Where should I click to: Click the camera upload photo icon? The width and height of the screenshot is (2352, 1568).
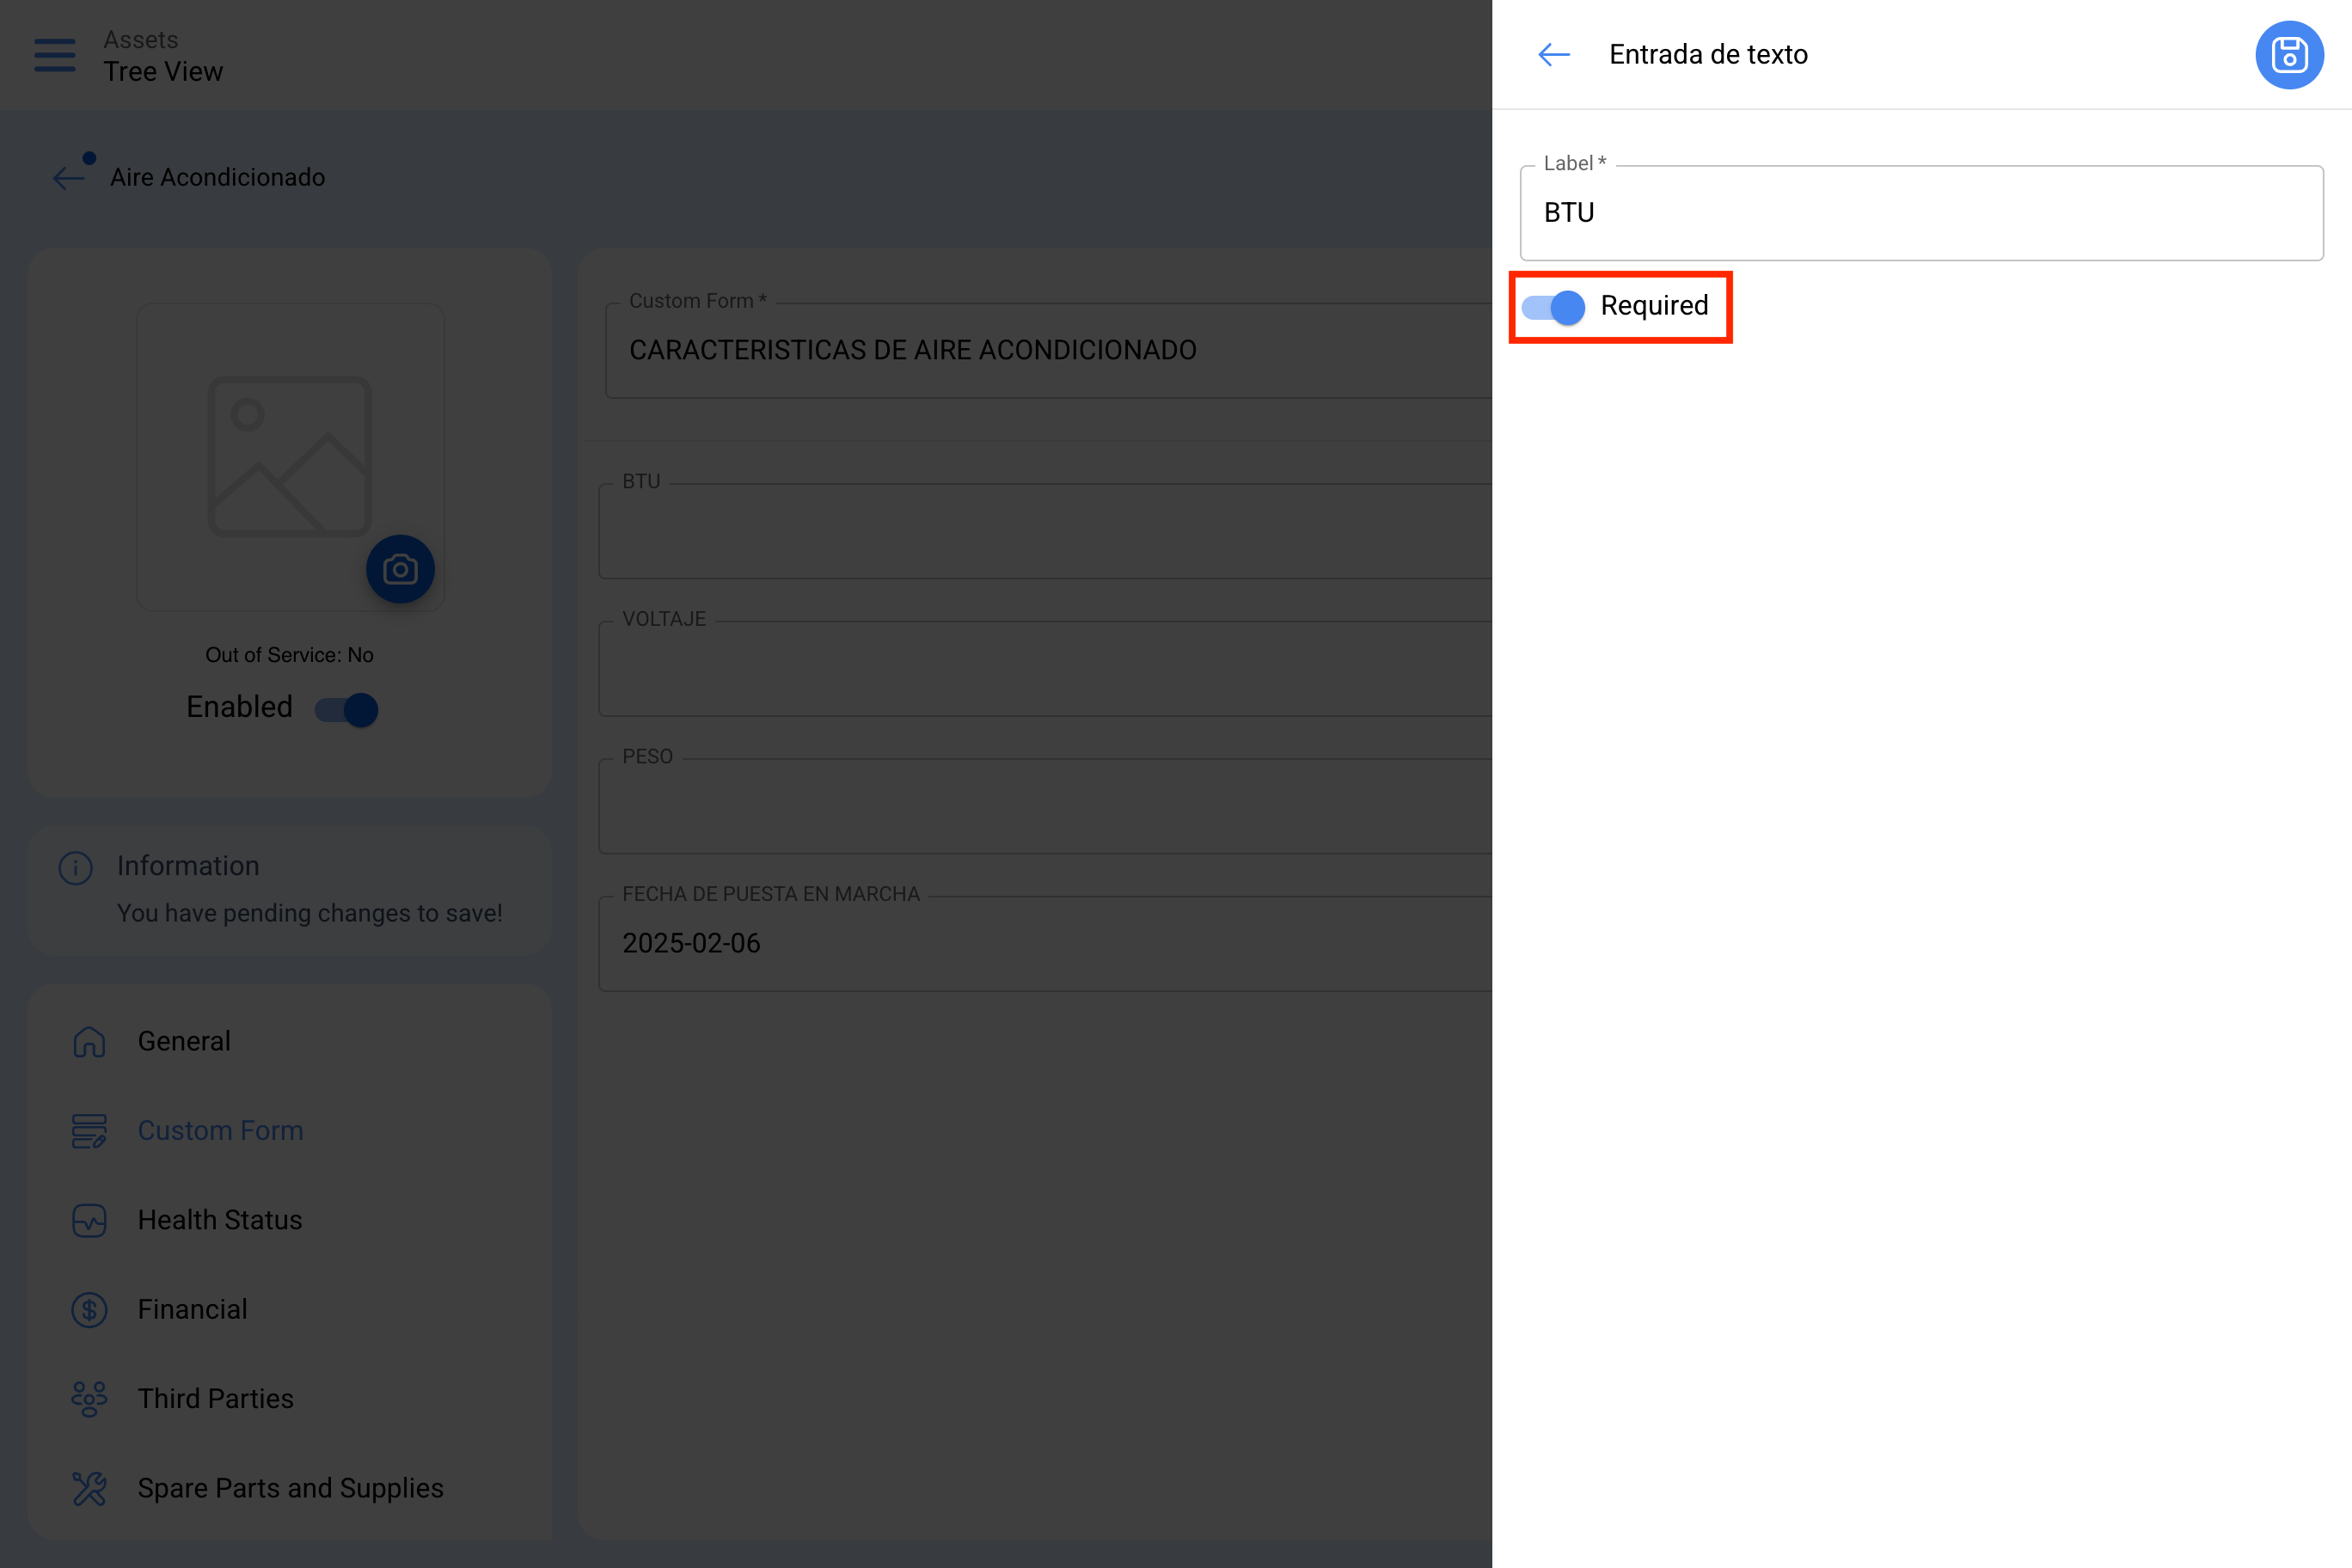[400, 569]
